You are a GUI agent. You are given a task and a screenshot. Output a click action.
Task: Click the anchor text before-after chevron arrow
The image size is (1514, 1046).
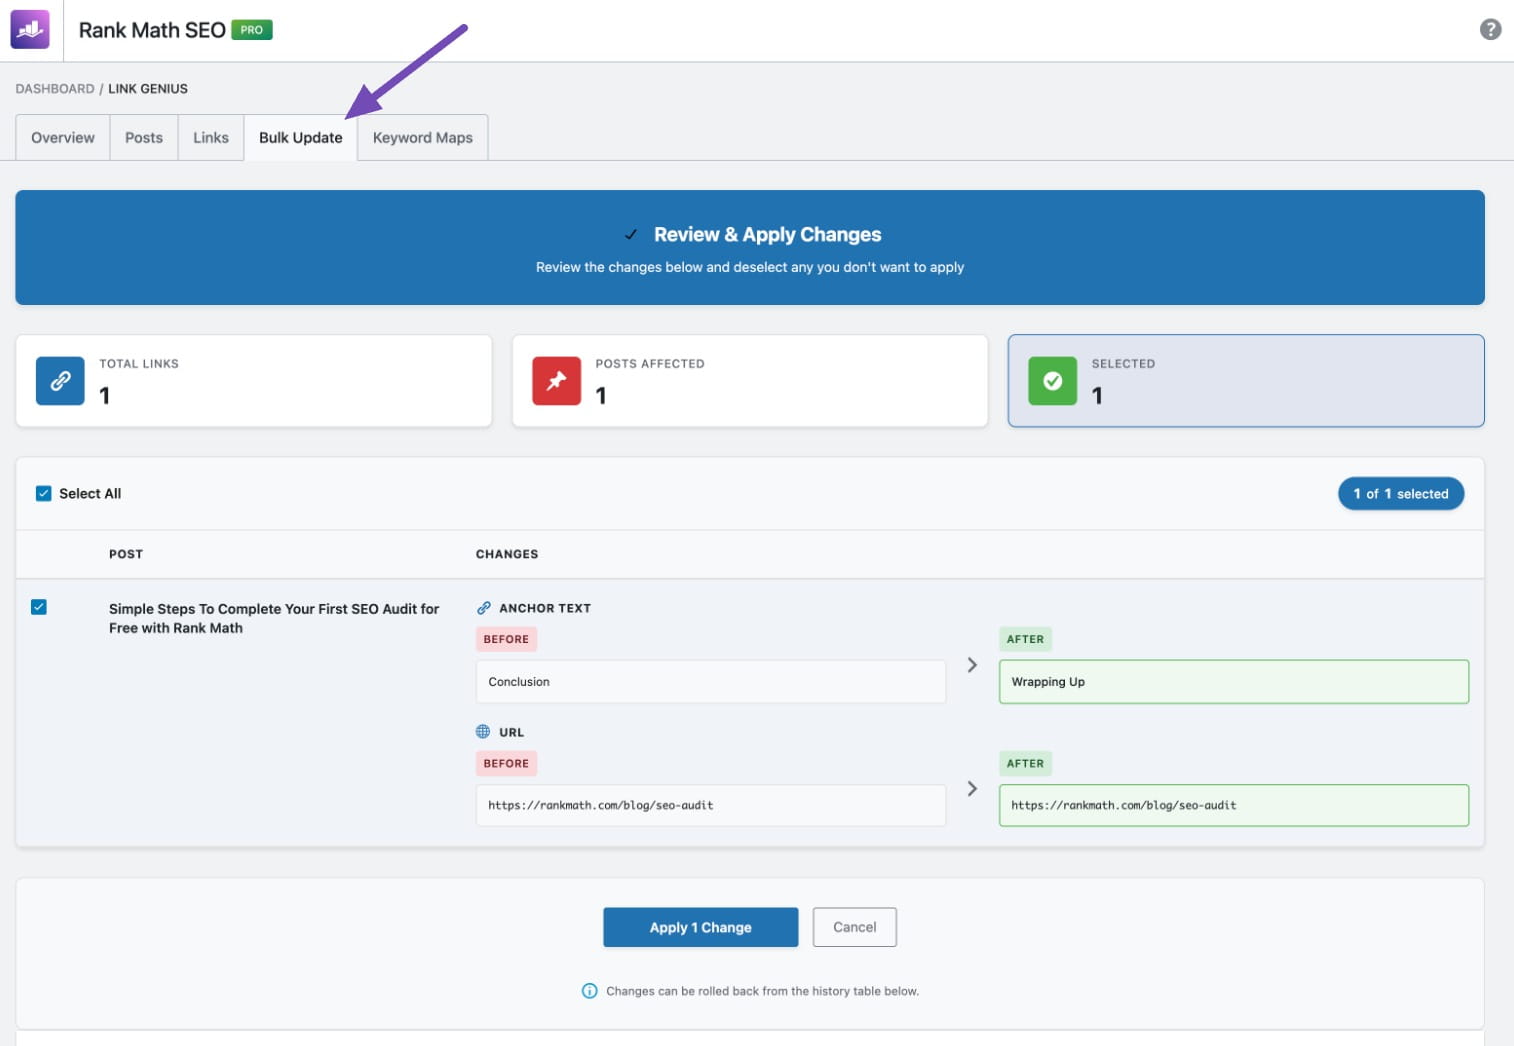[x=972, y=665]
